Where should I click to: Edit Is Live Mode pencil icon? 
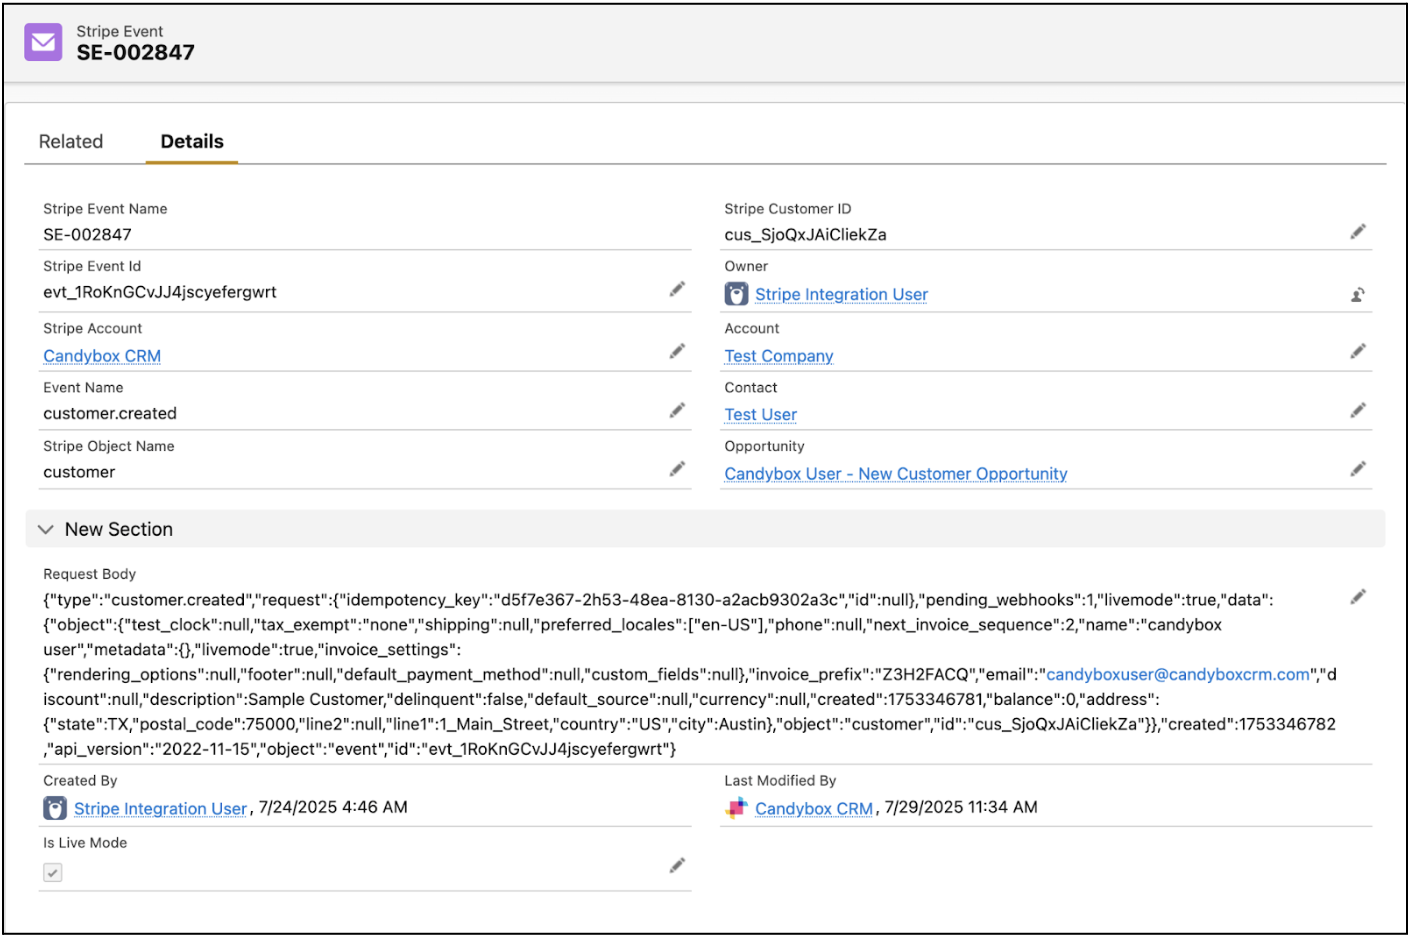(677, 865)
